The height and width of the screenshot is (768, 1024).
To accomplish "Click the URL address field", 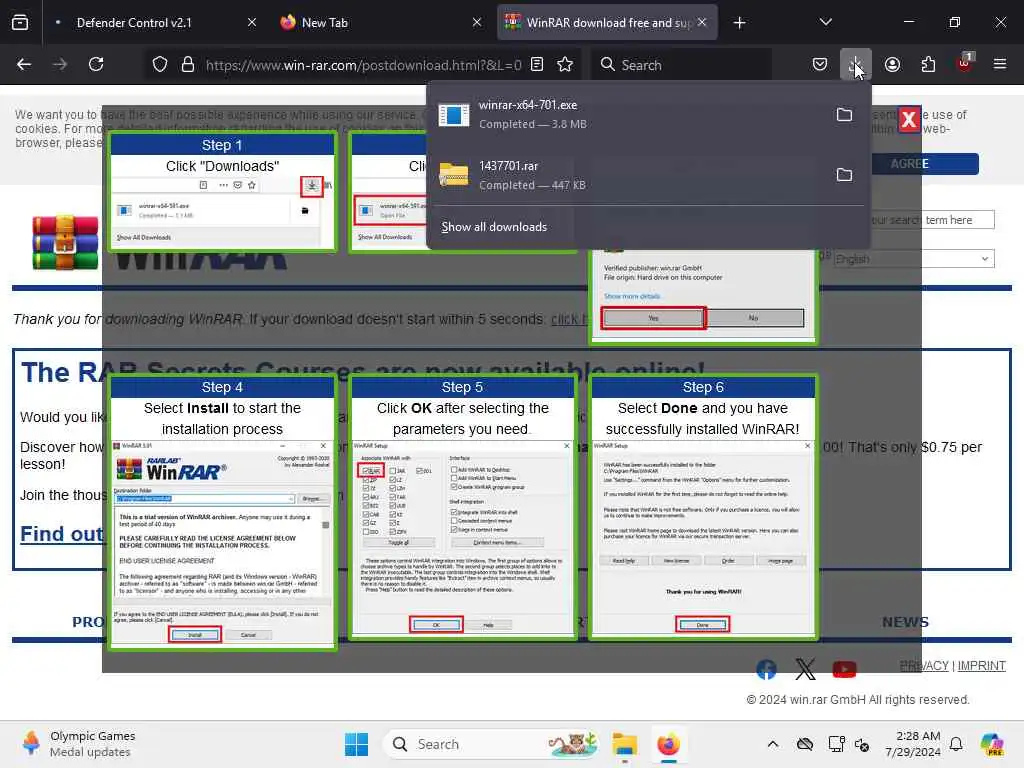I will tap(363, 65).
